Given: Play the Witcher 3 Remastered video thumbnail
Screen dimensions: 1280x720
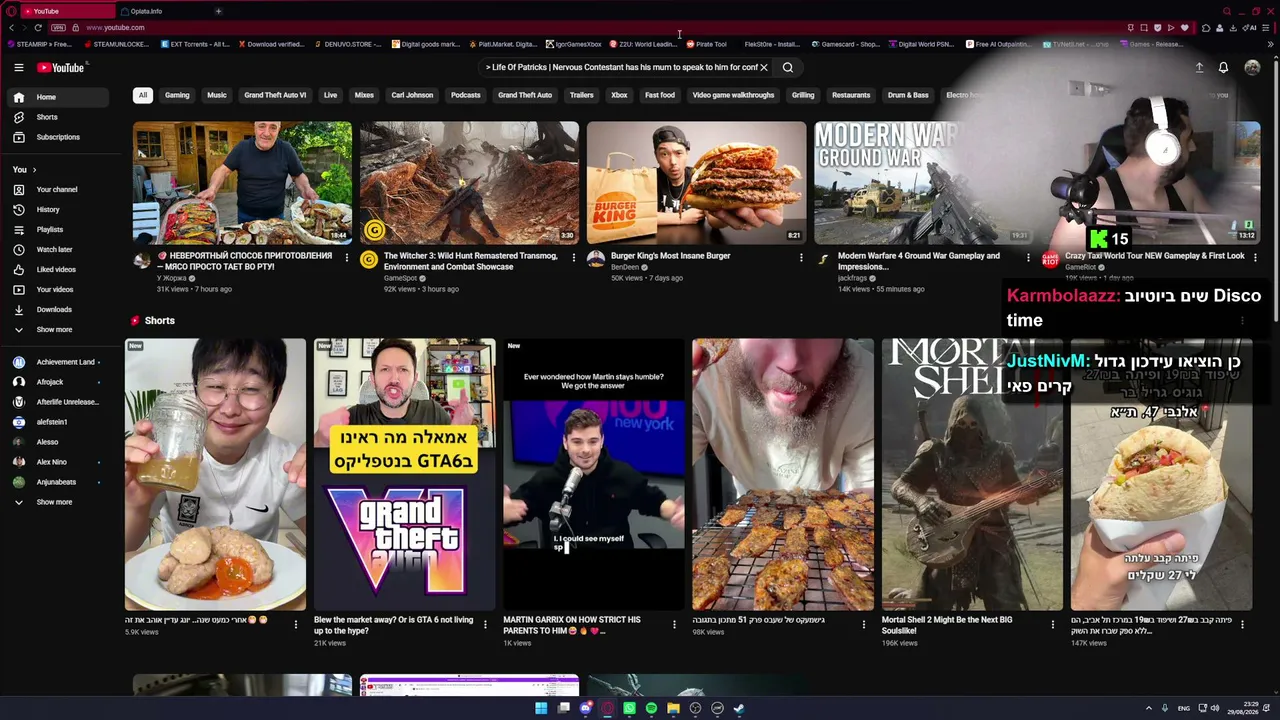Looking at the screenshot, I should (469, 183).
